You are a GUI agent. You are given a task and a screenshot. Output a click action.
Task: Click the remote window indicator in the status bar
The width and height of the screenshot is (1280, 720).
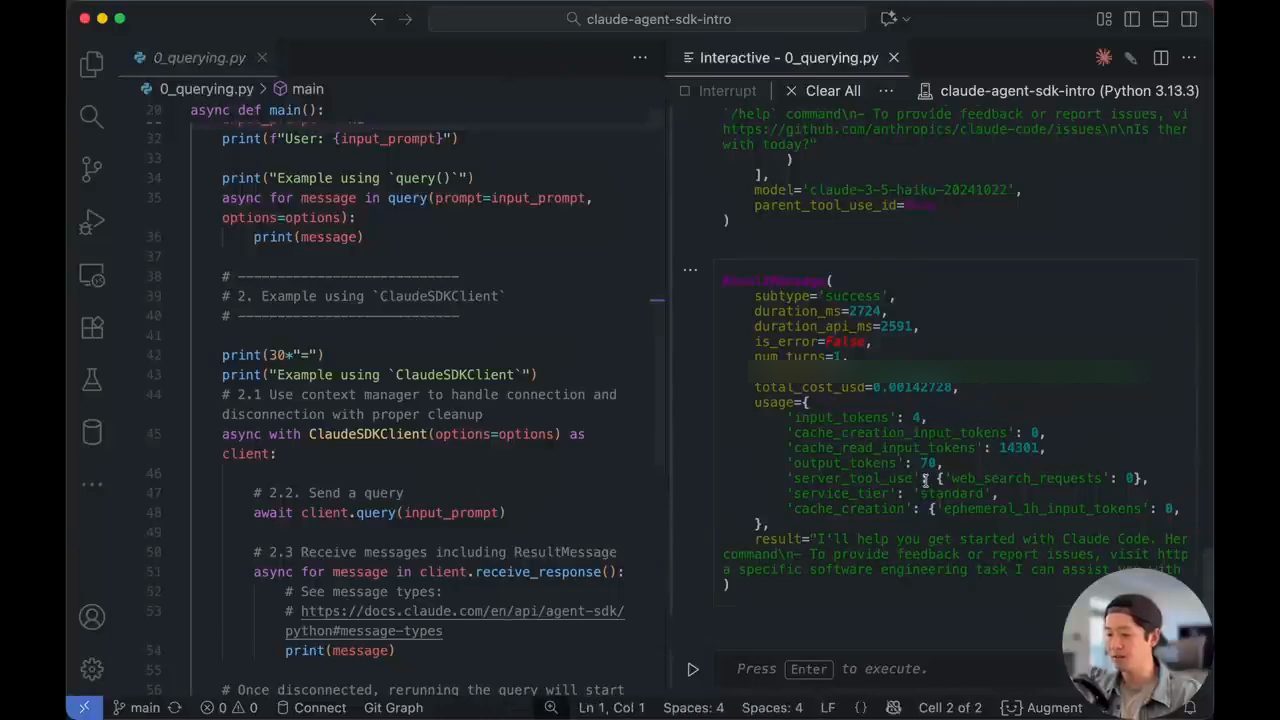pyautogui.click(x=84, y=708)
